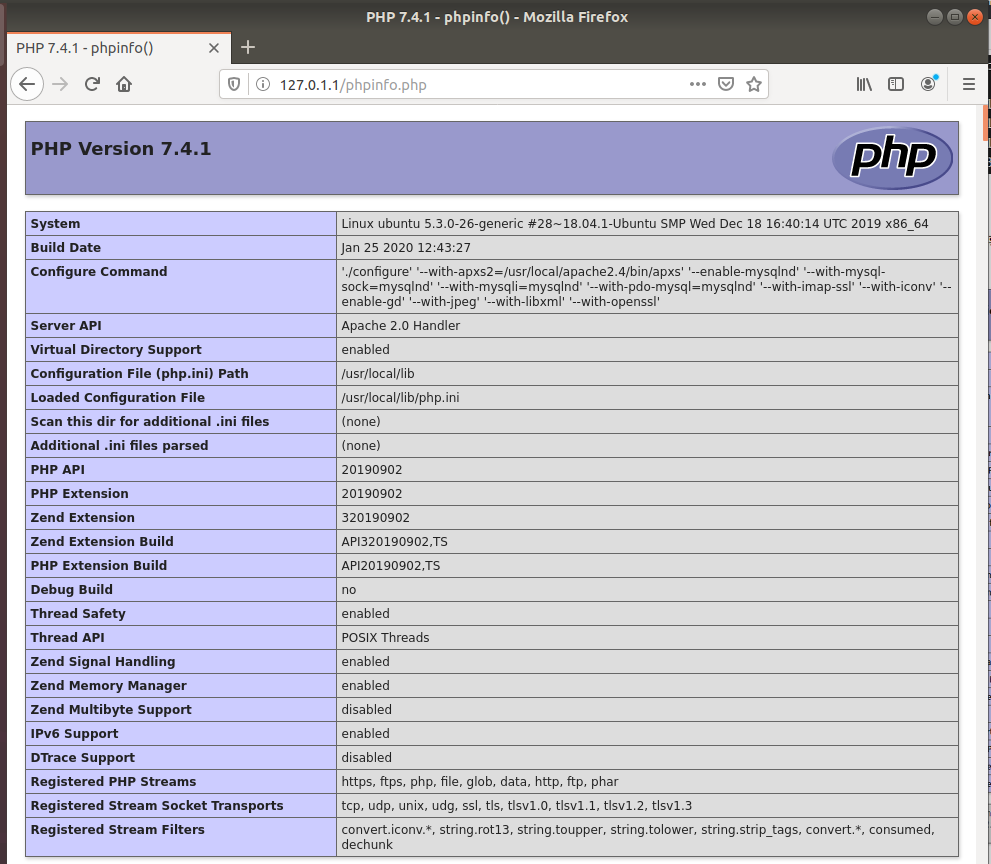
Task: Click the forward navigation arrow
Action: click(x=60, y=84)
